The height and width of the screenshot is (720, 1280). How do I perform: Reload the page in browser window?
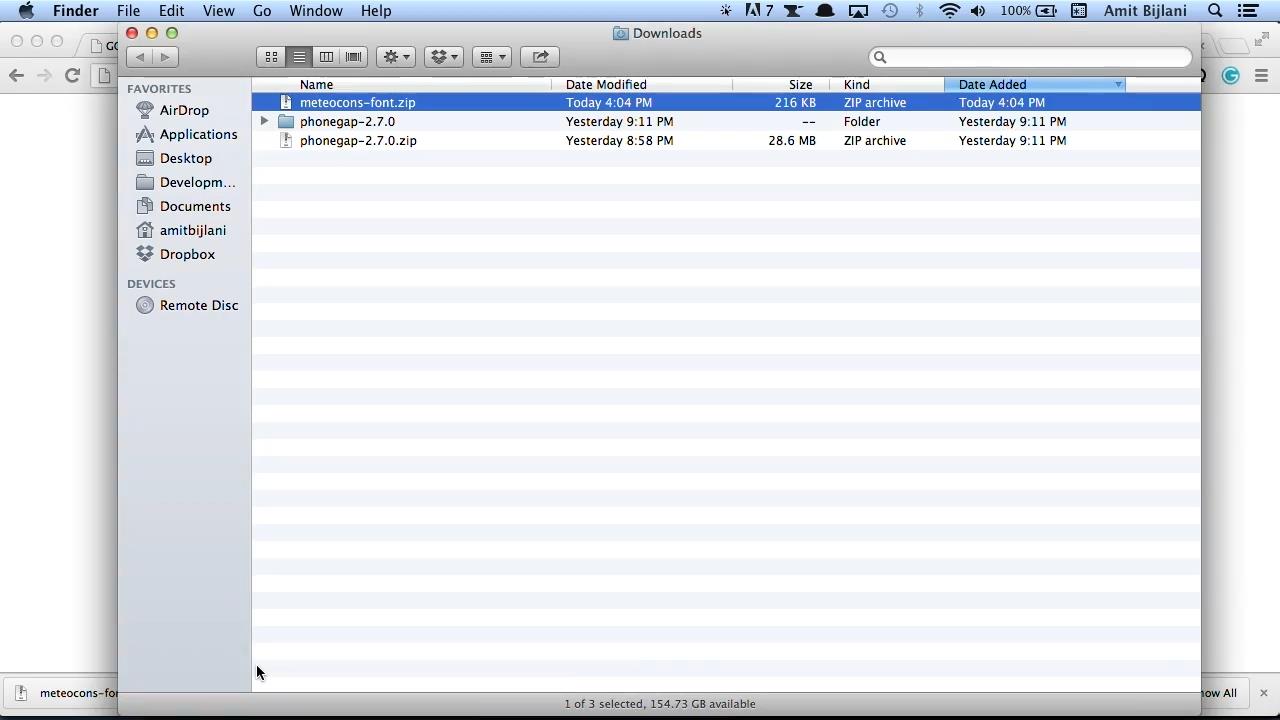pyautogui.click(x=72, y=75)
